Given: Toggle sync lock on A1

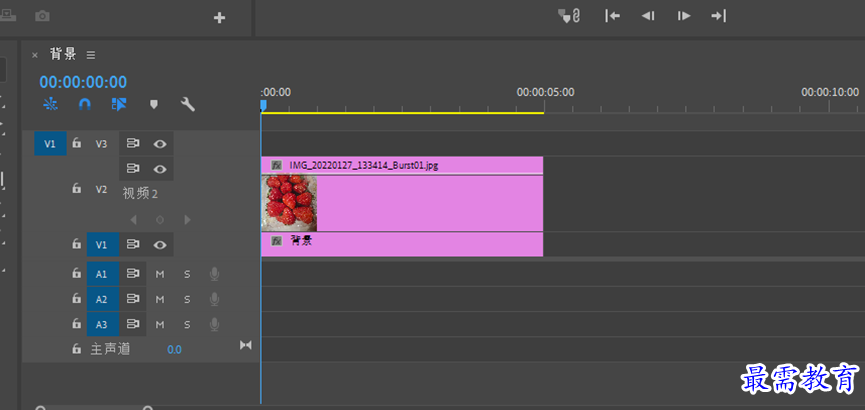Looking at the screenshot, I should [133, 273].
